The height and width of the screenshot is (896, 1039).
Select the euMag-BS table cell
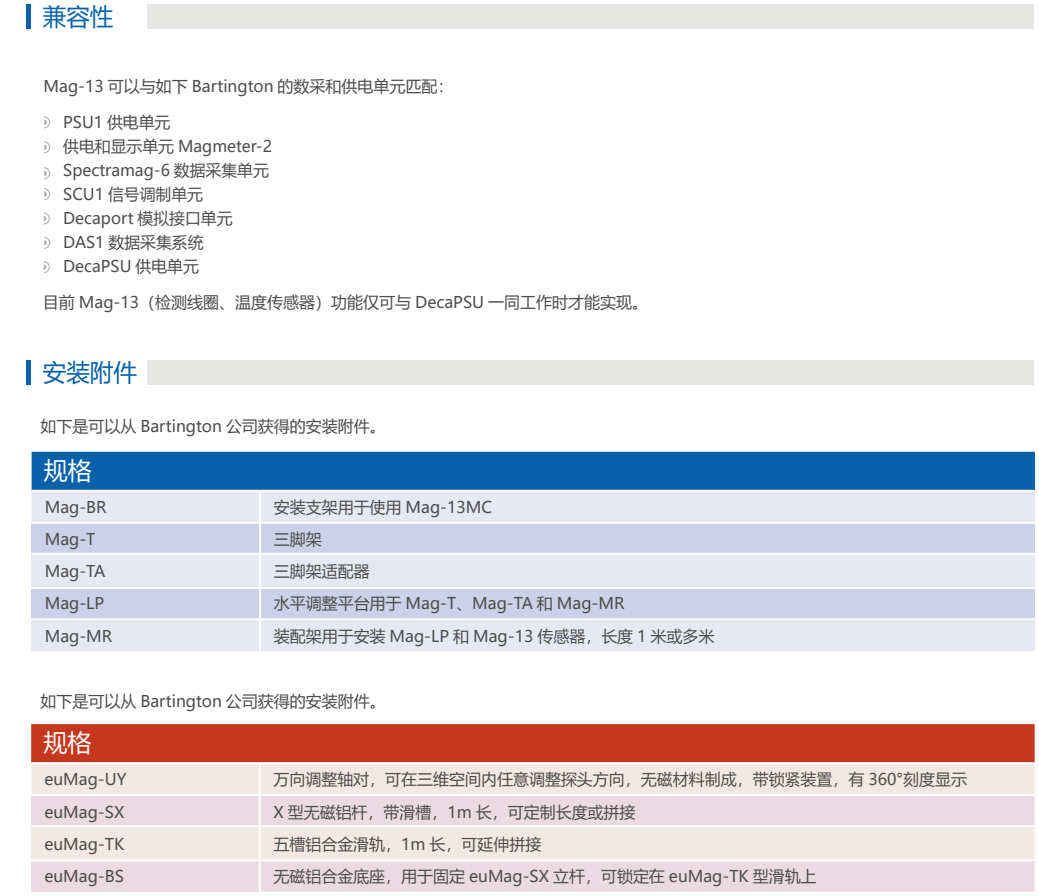[x=145, y=877]
